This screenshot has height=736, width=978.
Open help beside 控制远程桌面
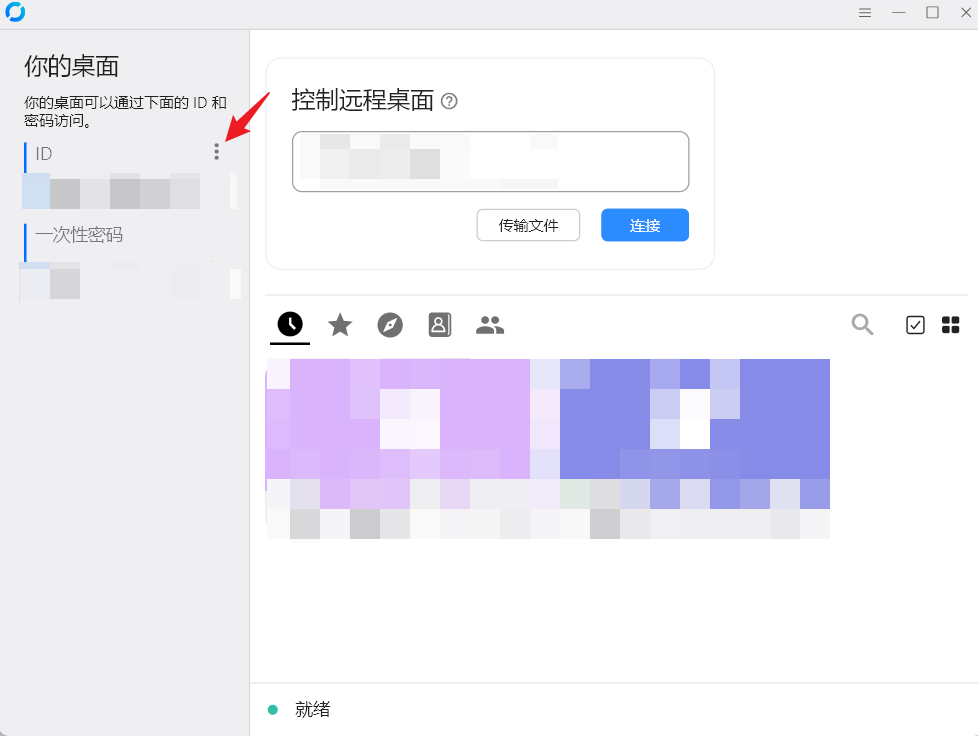(448, 101)
